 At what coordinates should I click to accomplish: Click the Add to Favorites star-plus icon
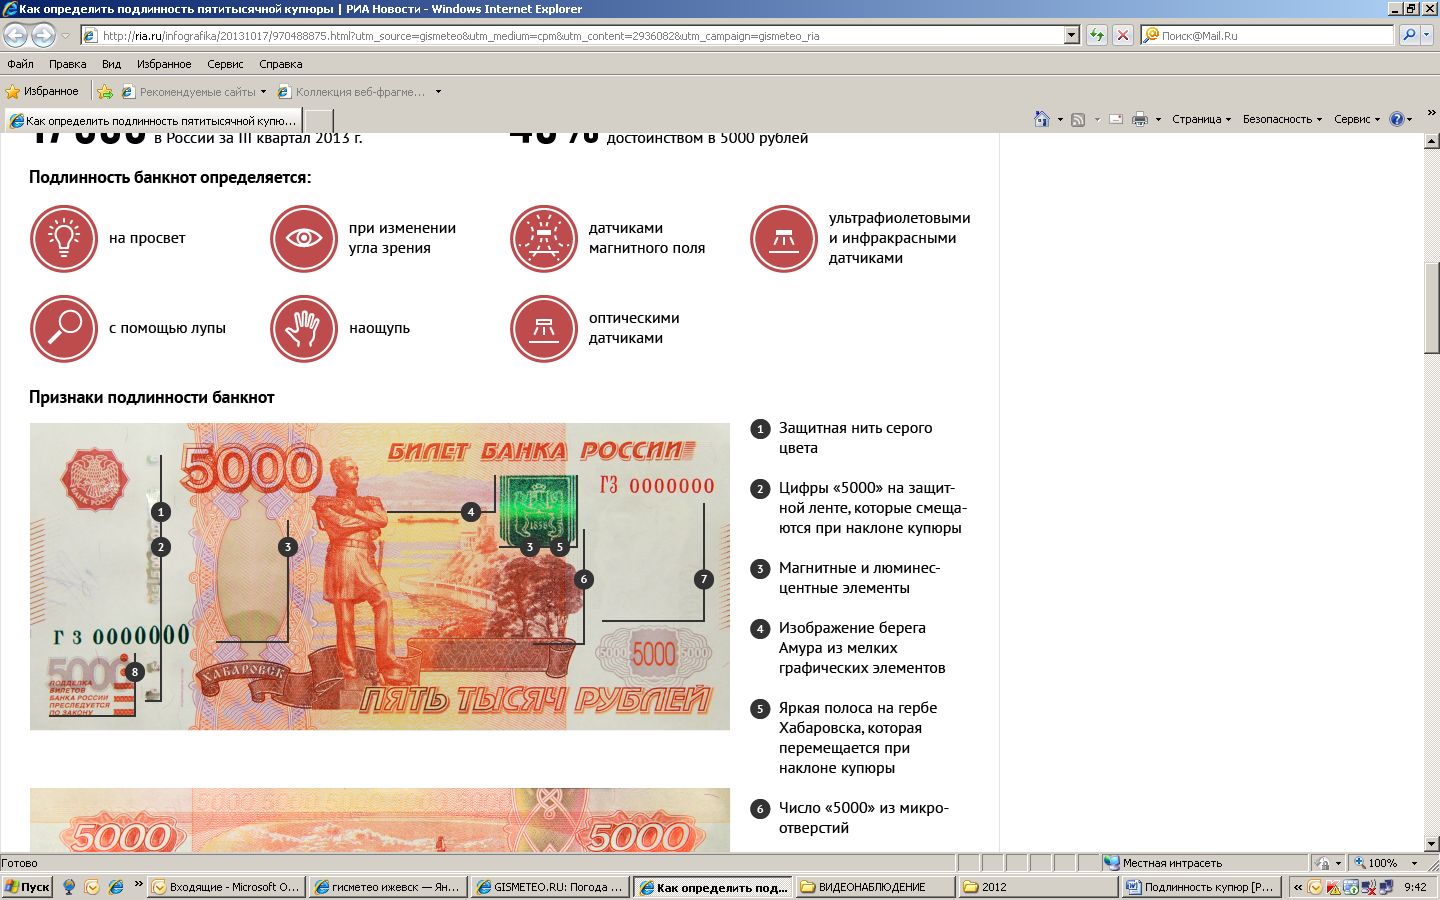[x=105, y=91]
